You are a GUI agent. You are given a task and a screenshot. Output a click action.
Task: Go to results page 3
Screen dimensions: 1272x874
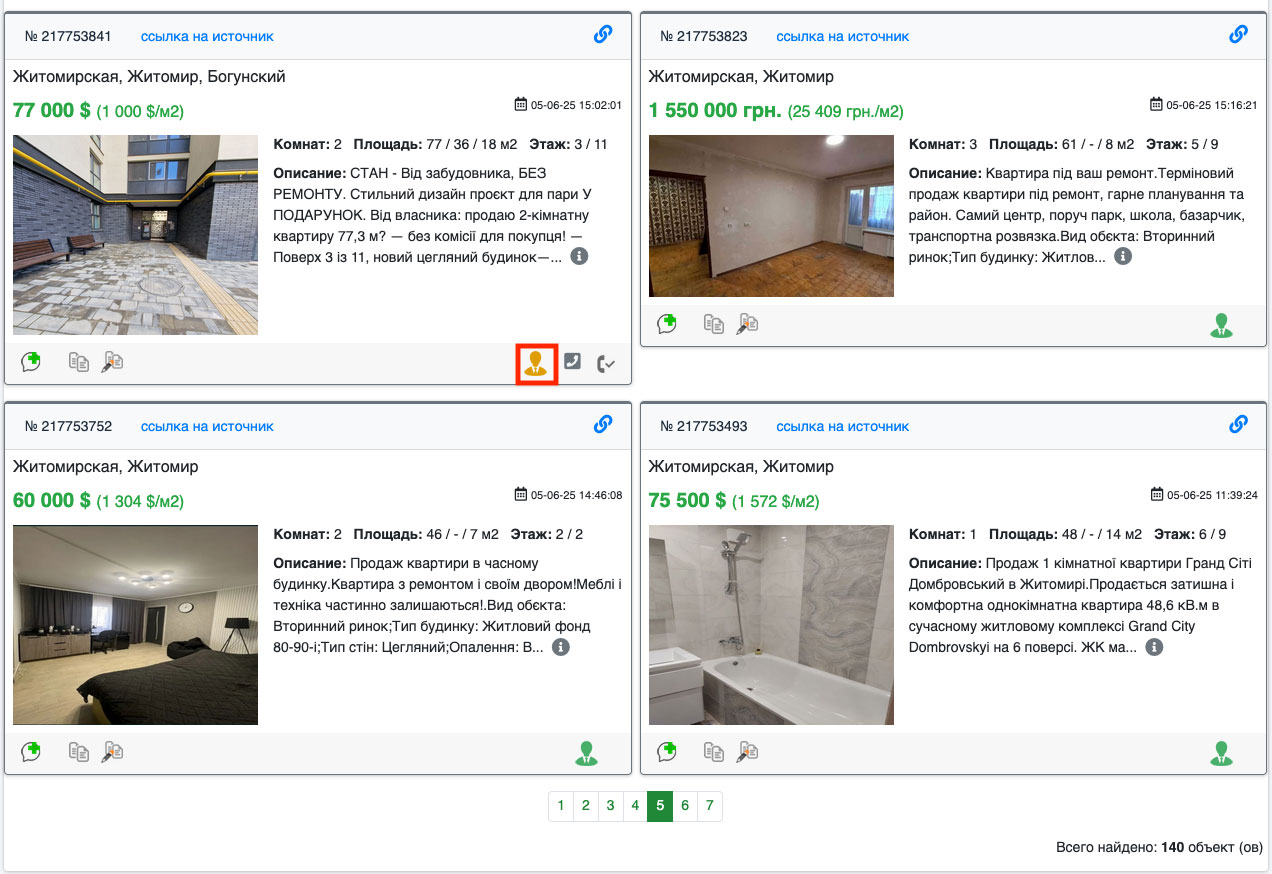(610, 805)
